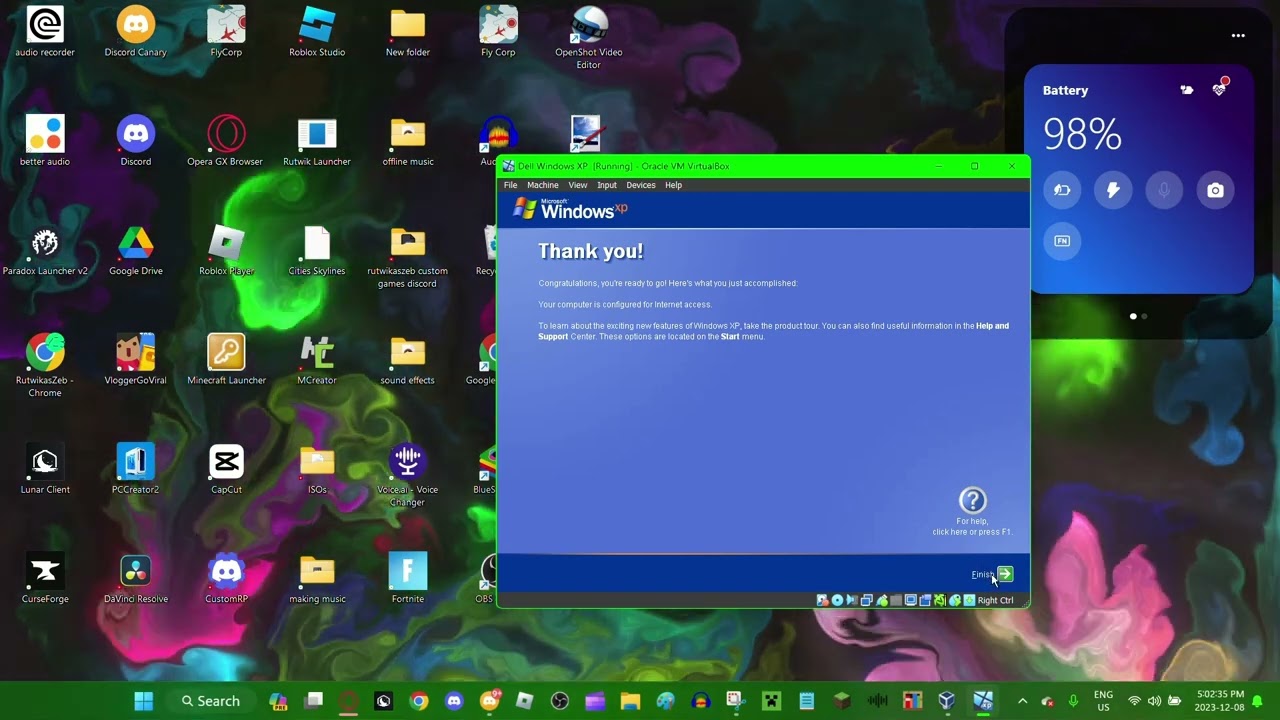The image size is (1280, 720).
Task: Select the Google Drive desktop icon
Action: point(136,250)
